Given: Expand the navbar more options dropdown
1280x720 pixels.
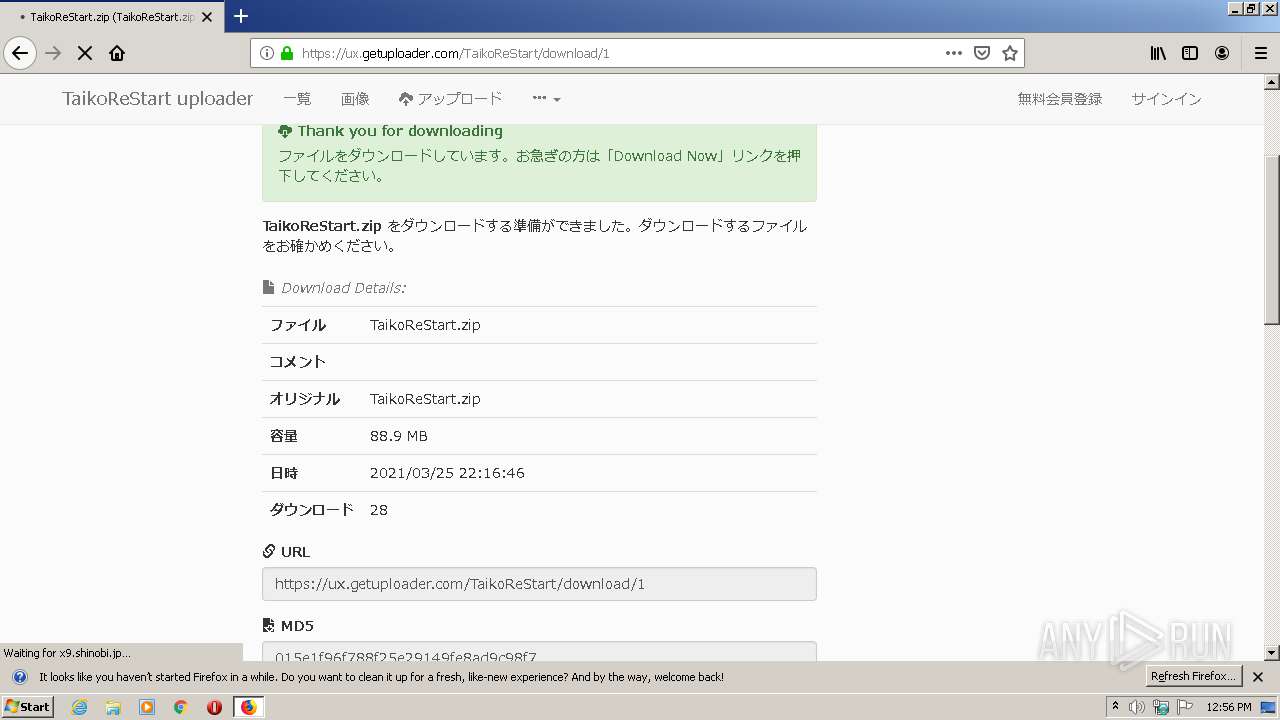Looking at the screenshot, I should click(546, 99).
